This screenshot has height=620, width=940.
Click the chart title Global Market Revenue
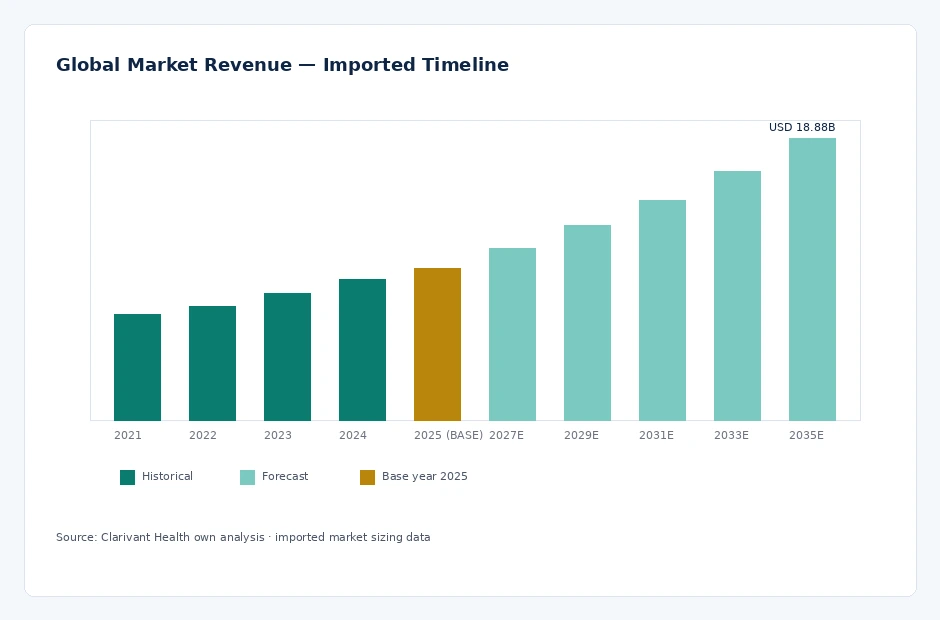coord(174,64)
